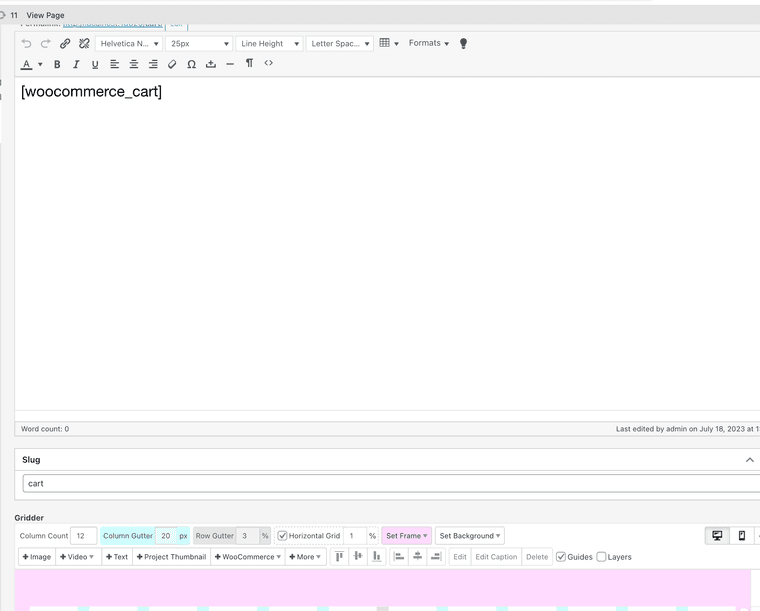Insert a special character with Omega icon
This screenshot has width=760, height=611.
tap(191, 64)
